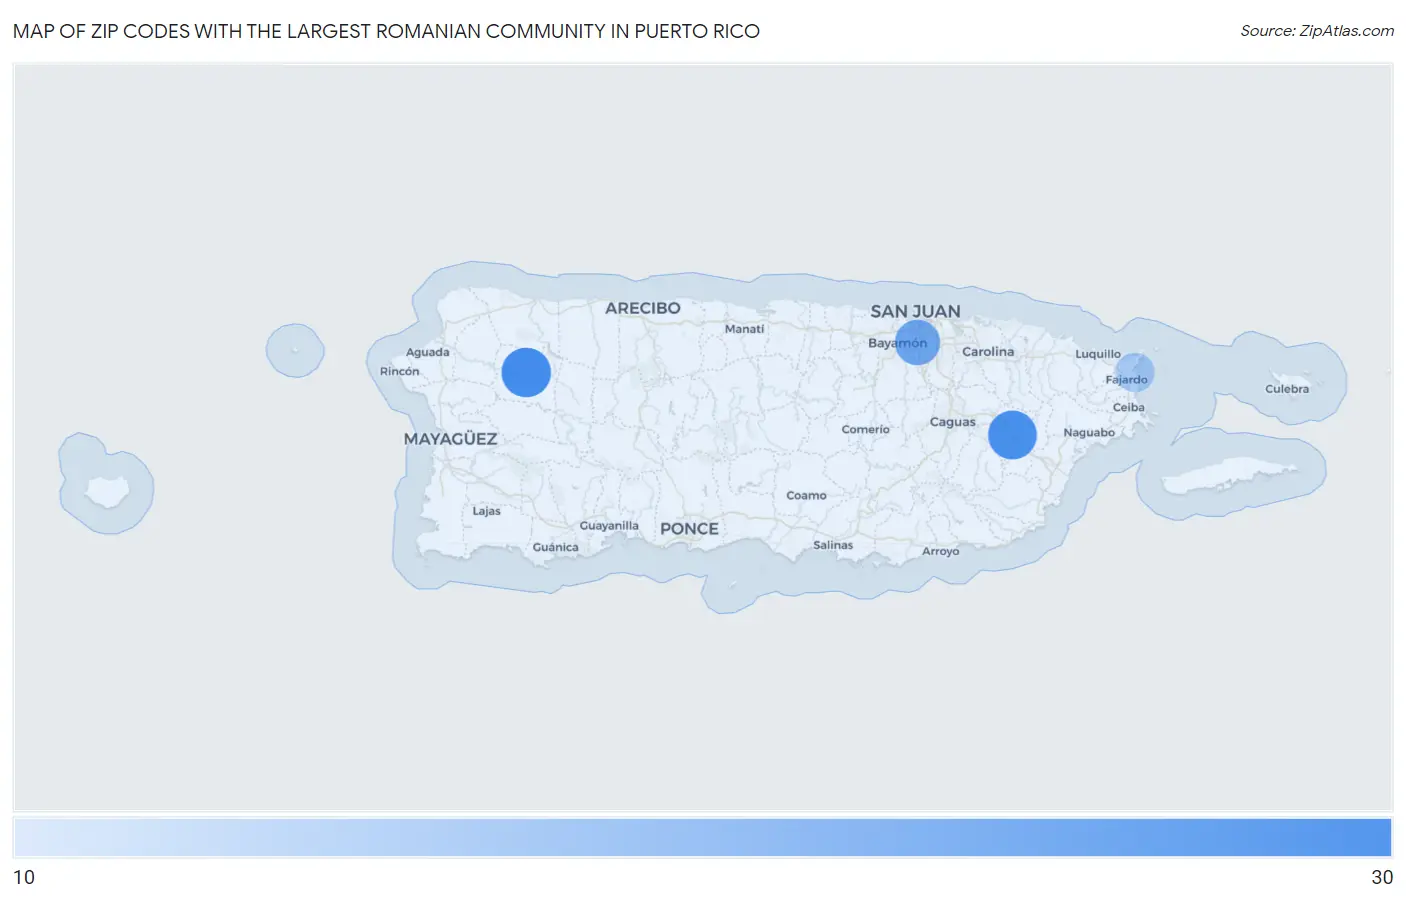Image resolution: width=1406 pixels, height=899 pixels.
Task: Click the Coamo map label
Action: click(806, 495)
